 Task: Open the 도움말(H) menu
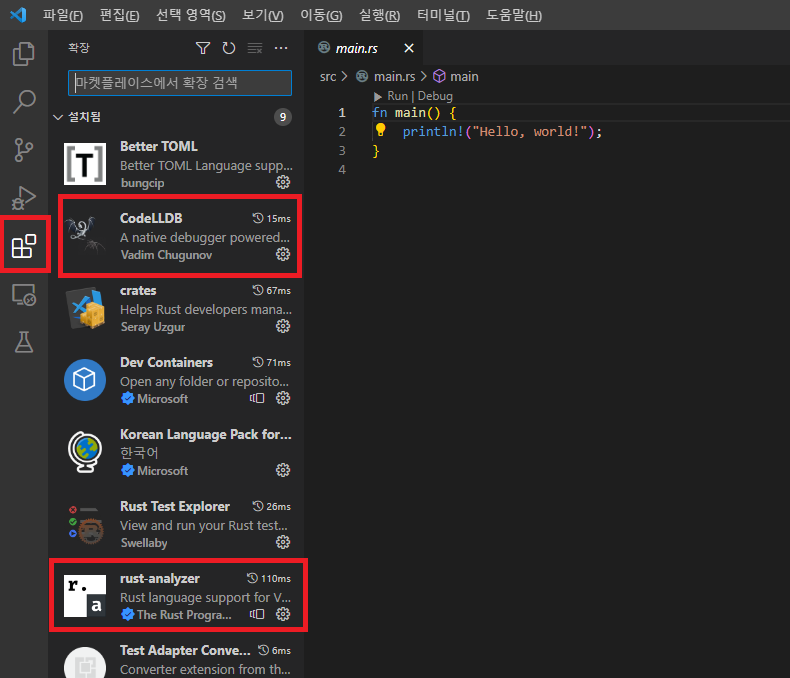click(x=514, y=15)
